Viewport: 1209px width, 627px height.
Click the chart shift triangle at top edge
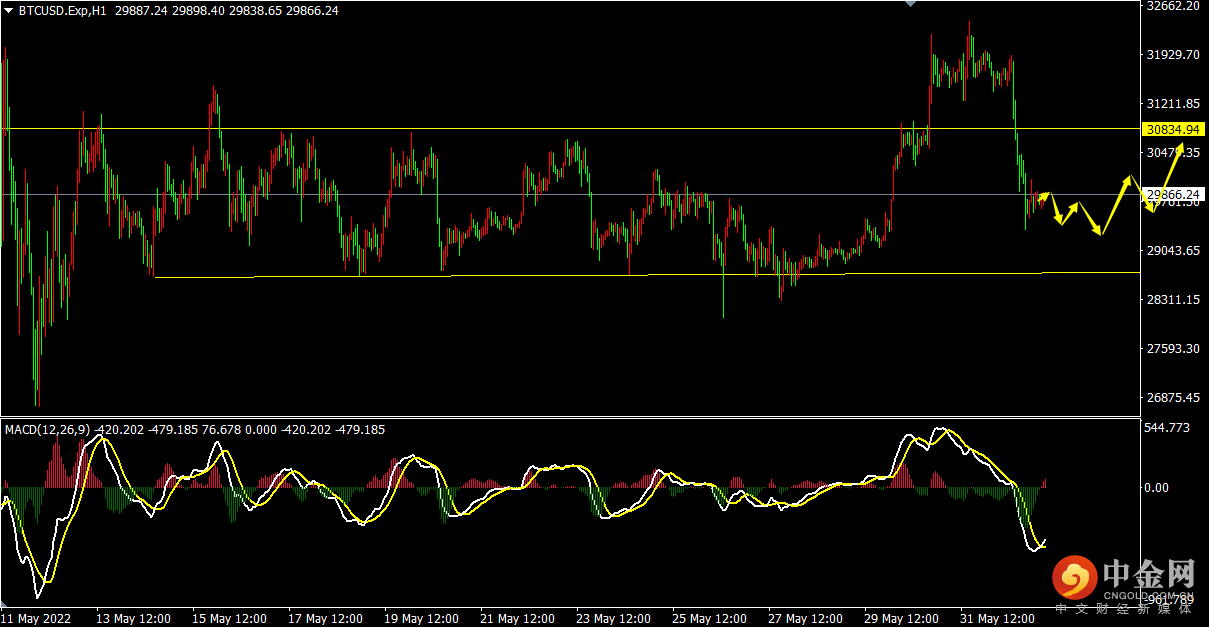pyautogui.click(x=909, y=4)
